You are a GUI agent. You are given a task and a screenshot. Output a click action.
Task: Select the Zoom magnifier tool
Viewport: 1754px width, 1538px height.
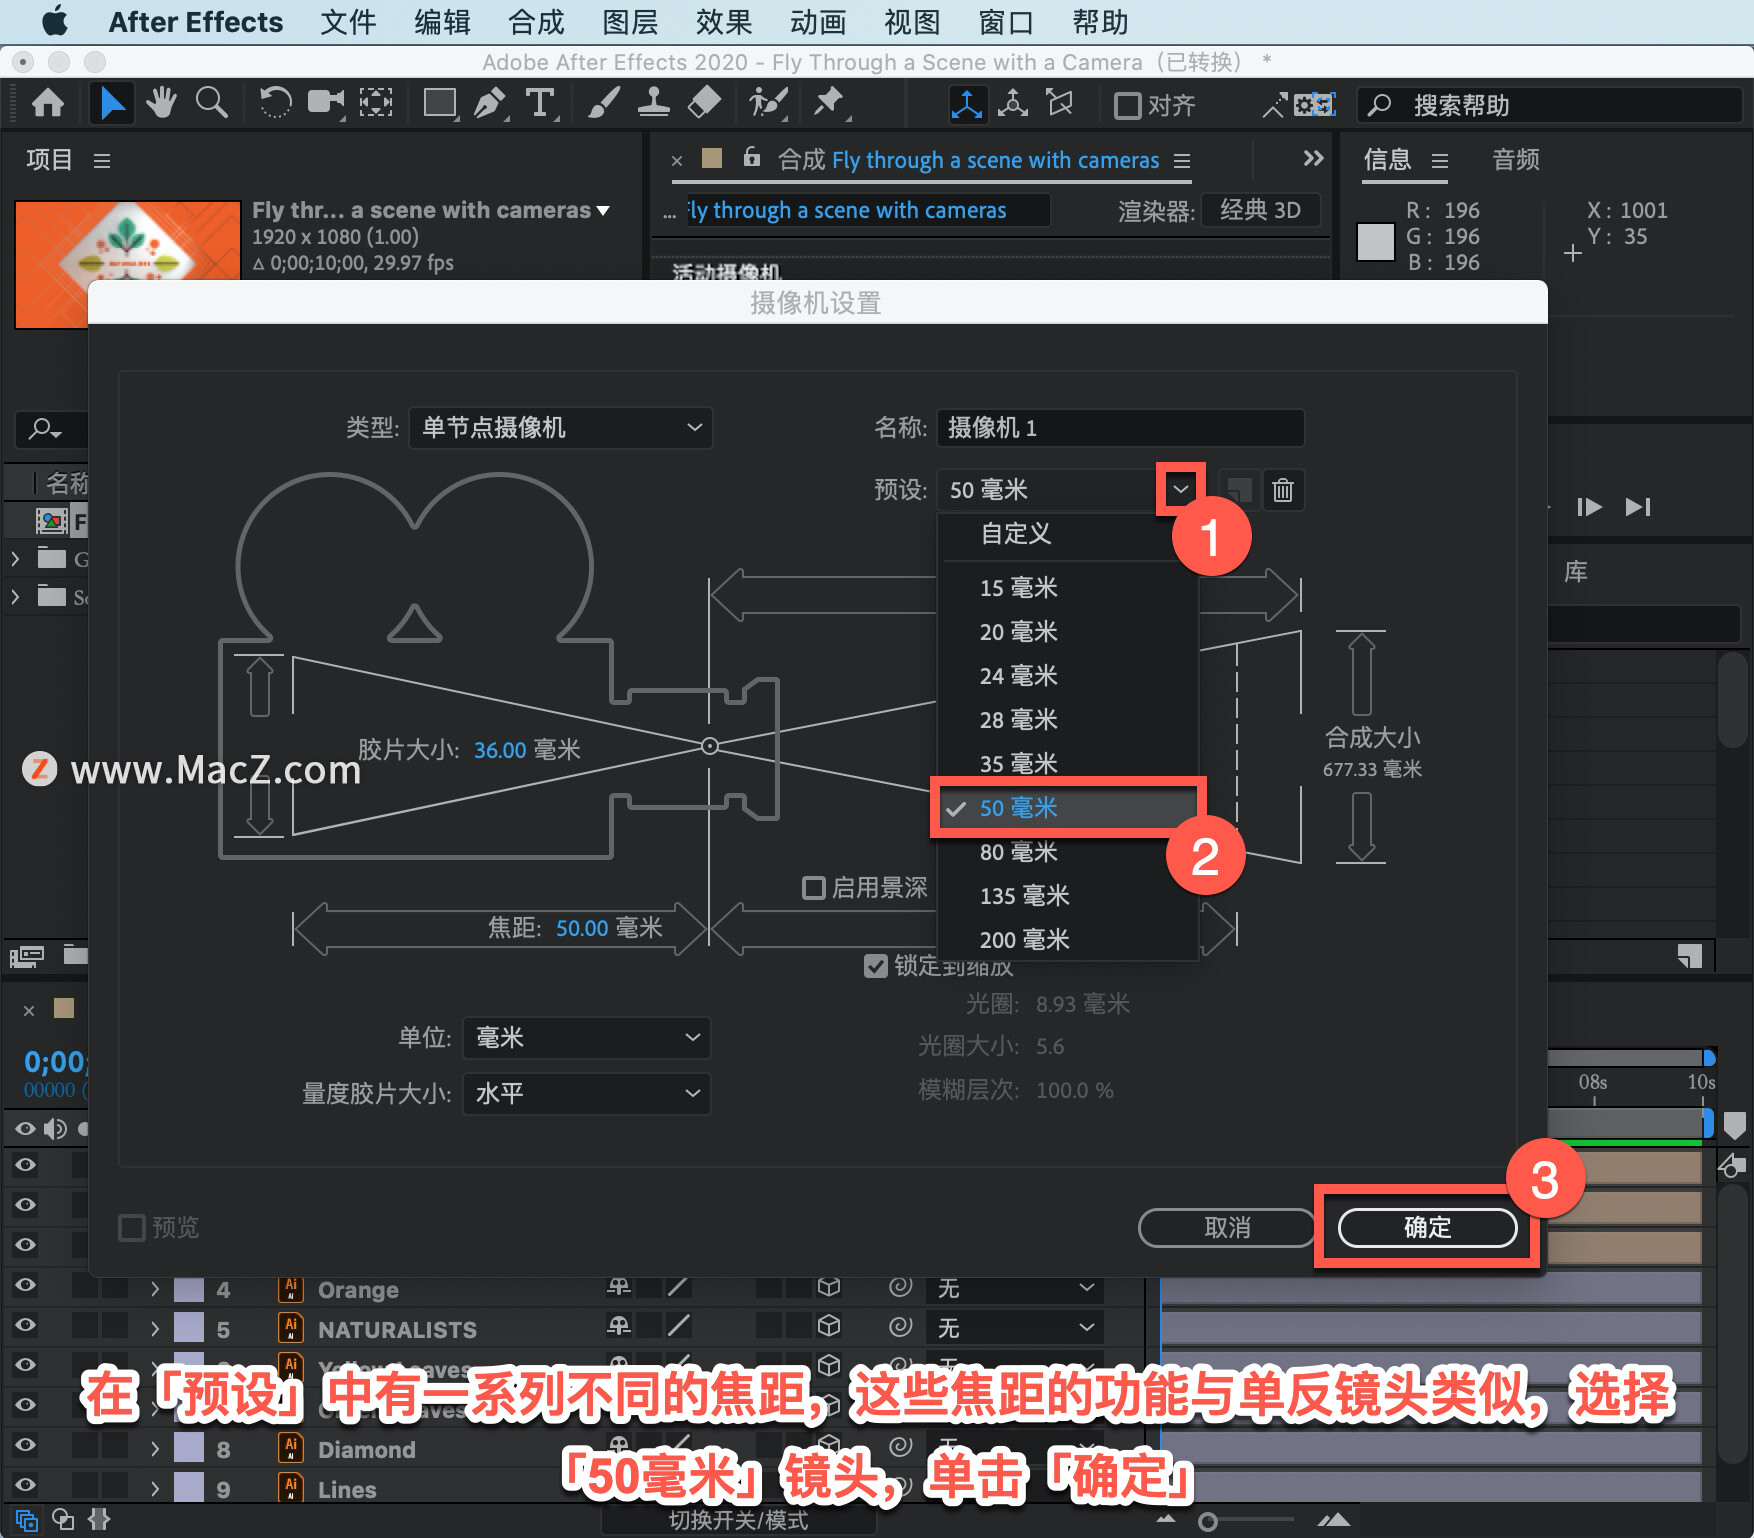pyautogui.click(x=211, y=103)
